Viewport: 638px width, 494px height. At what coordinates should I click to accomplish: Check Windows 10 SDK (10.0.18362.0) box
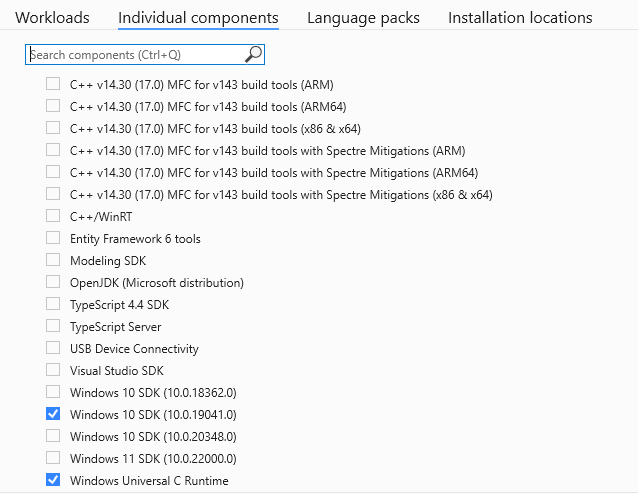click(53, 391)
